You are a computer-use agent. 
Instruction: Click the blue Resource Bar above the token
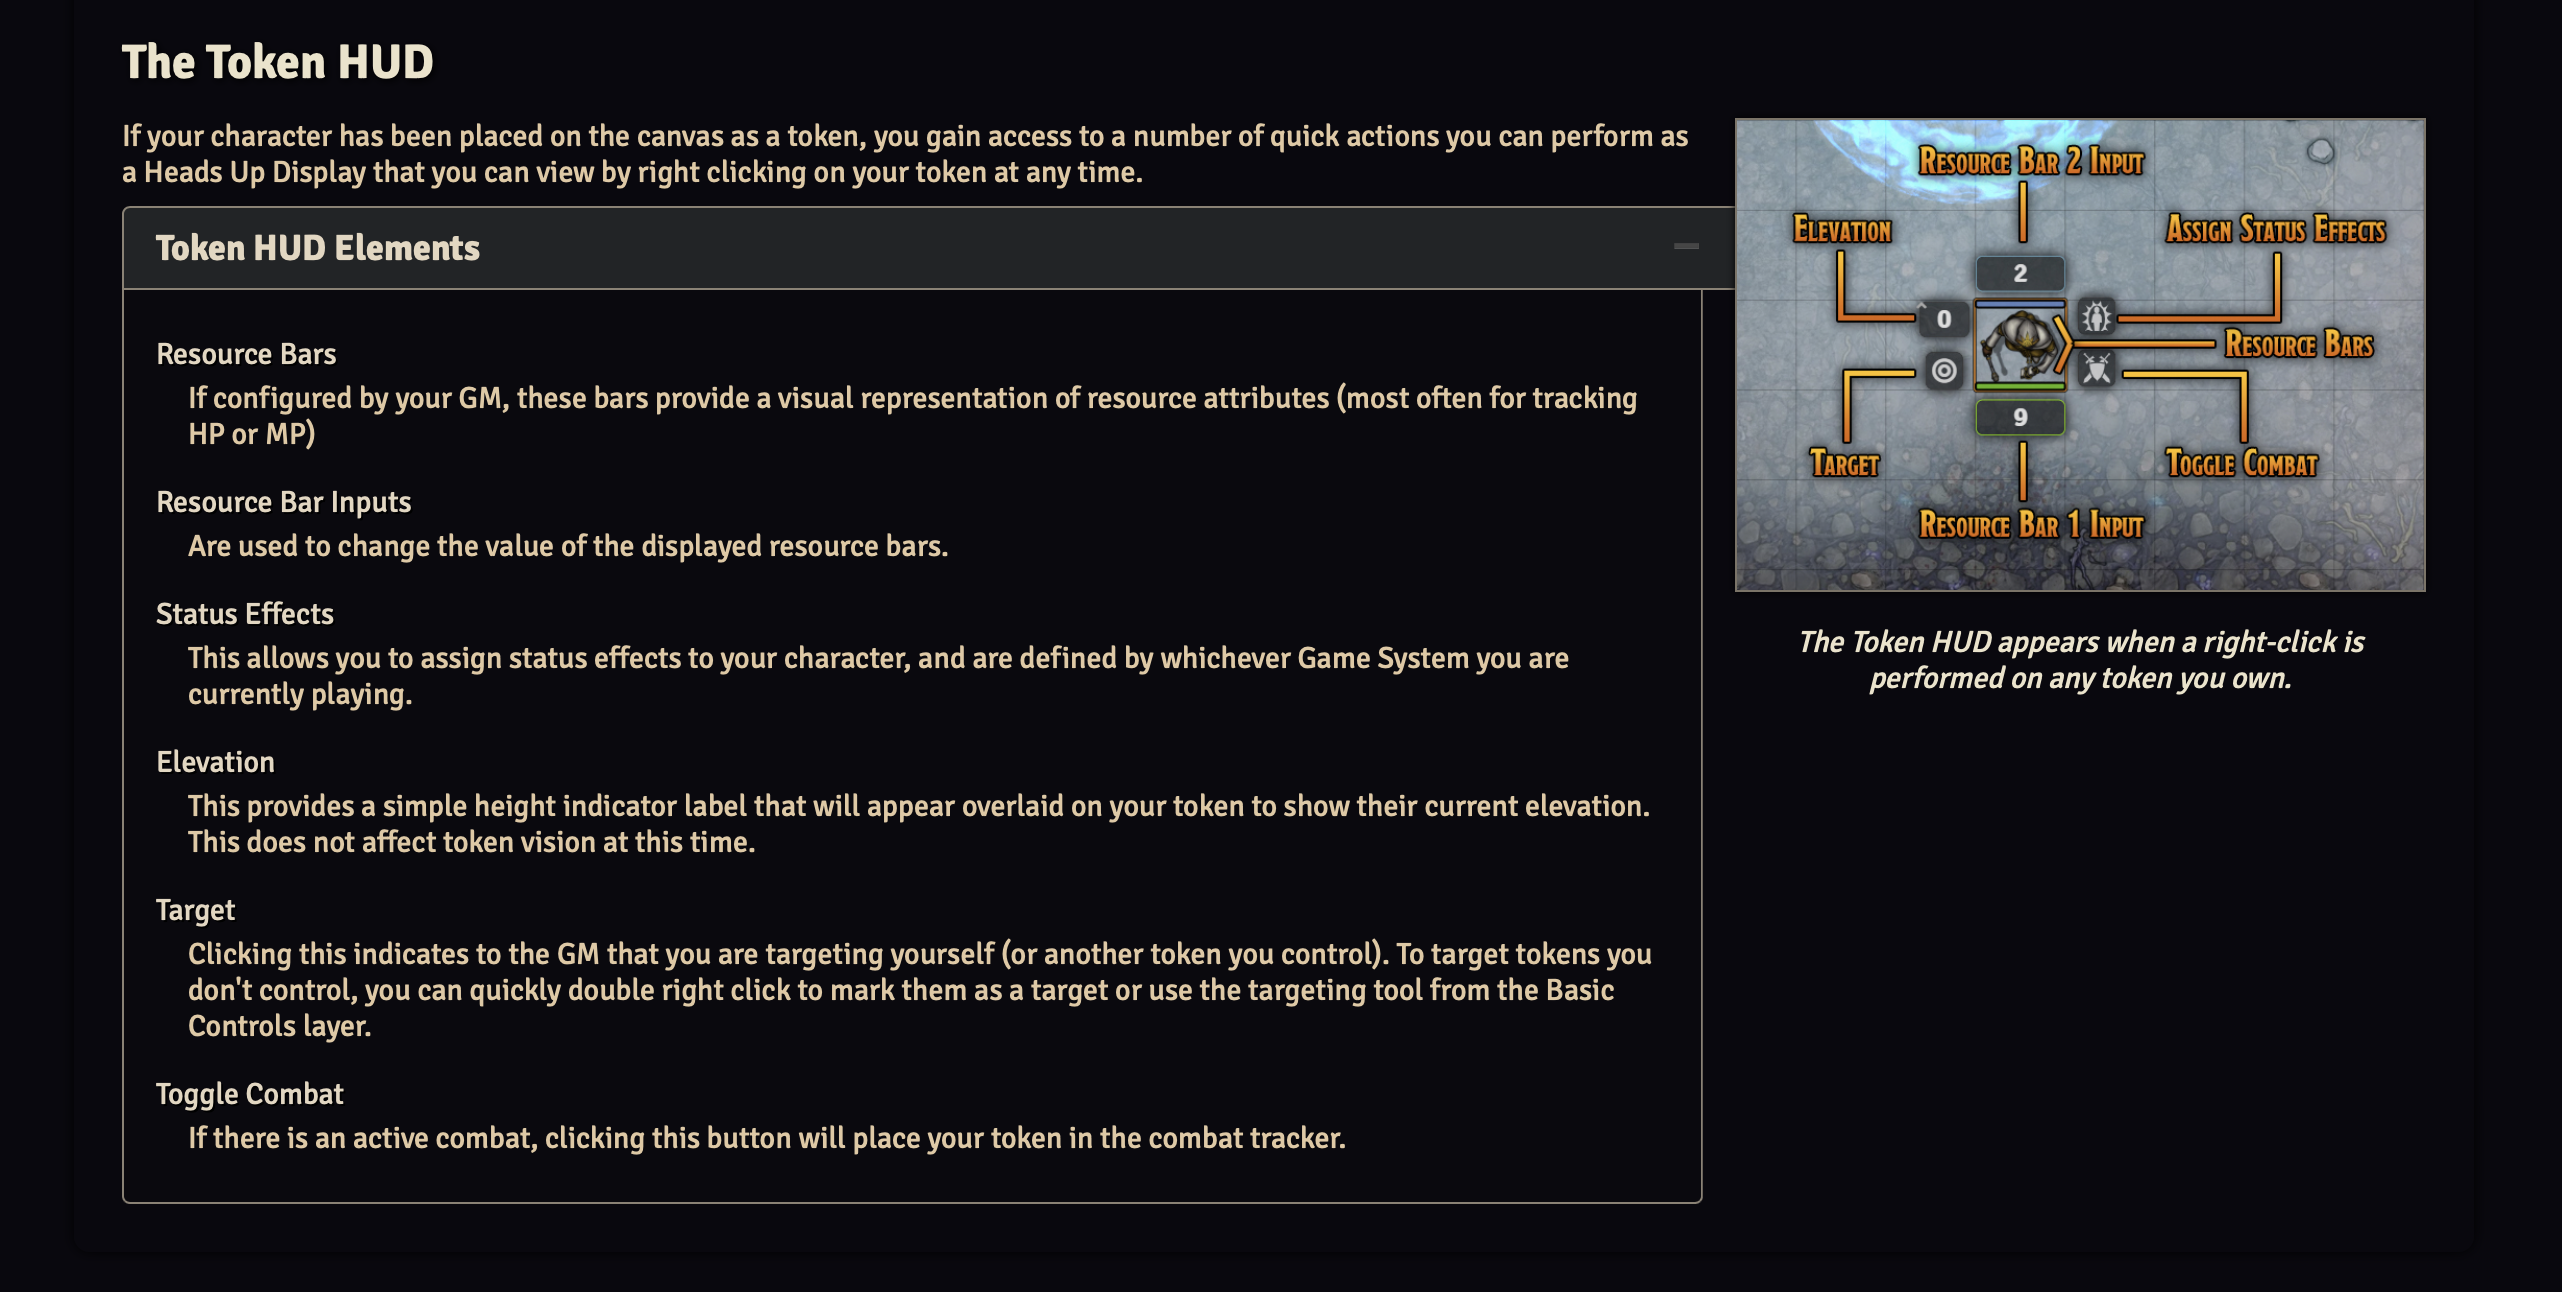(x=2021, y=303)
